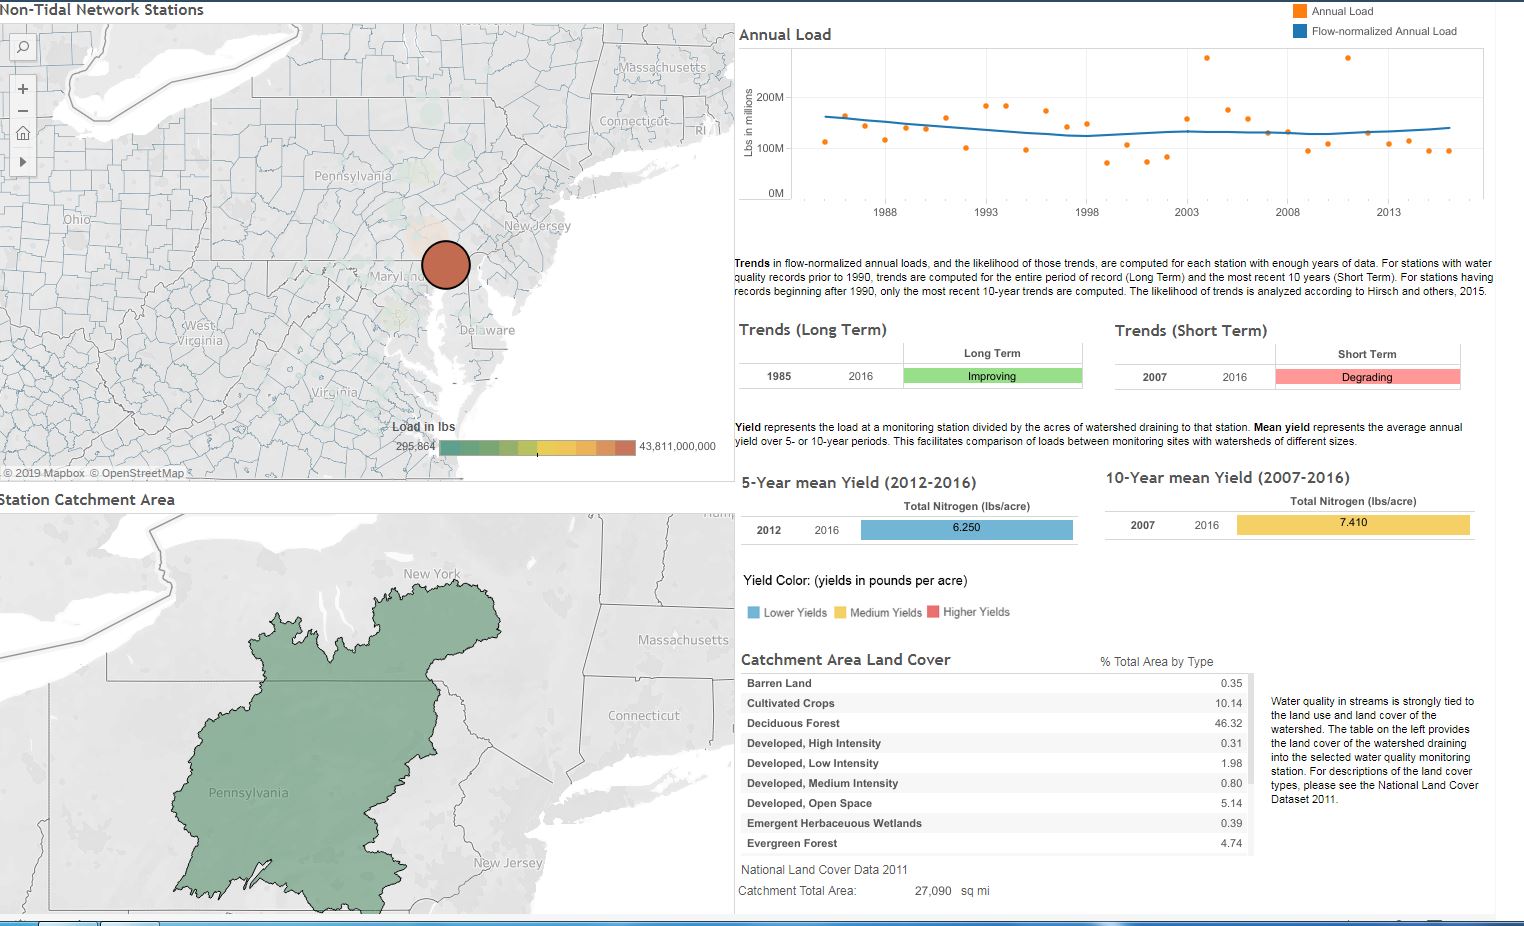Expand the map tools arrow flyout
This screenshot has height=926, width=1524.
coord(22,161)
